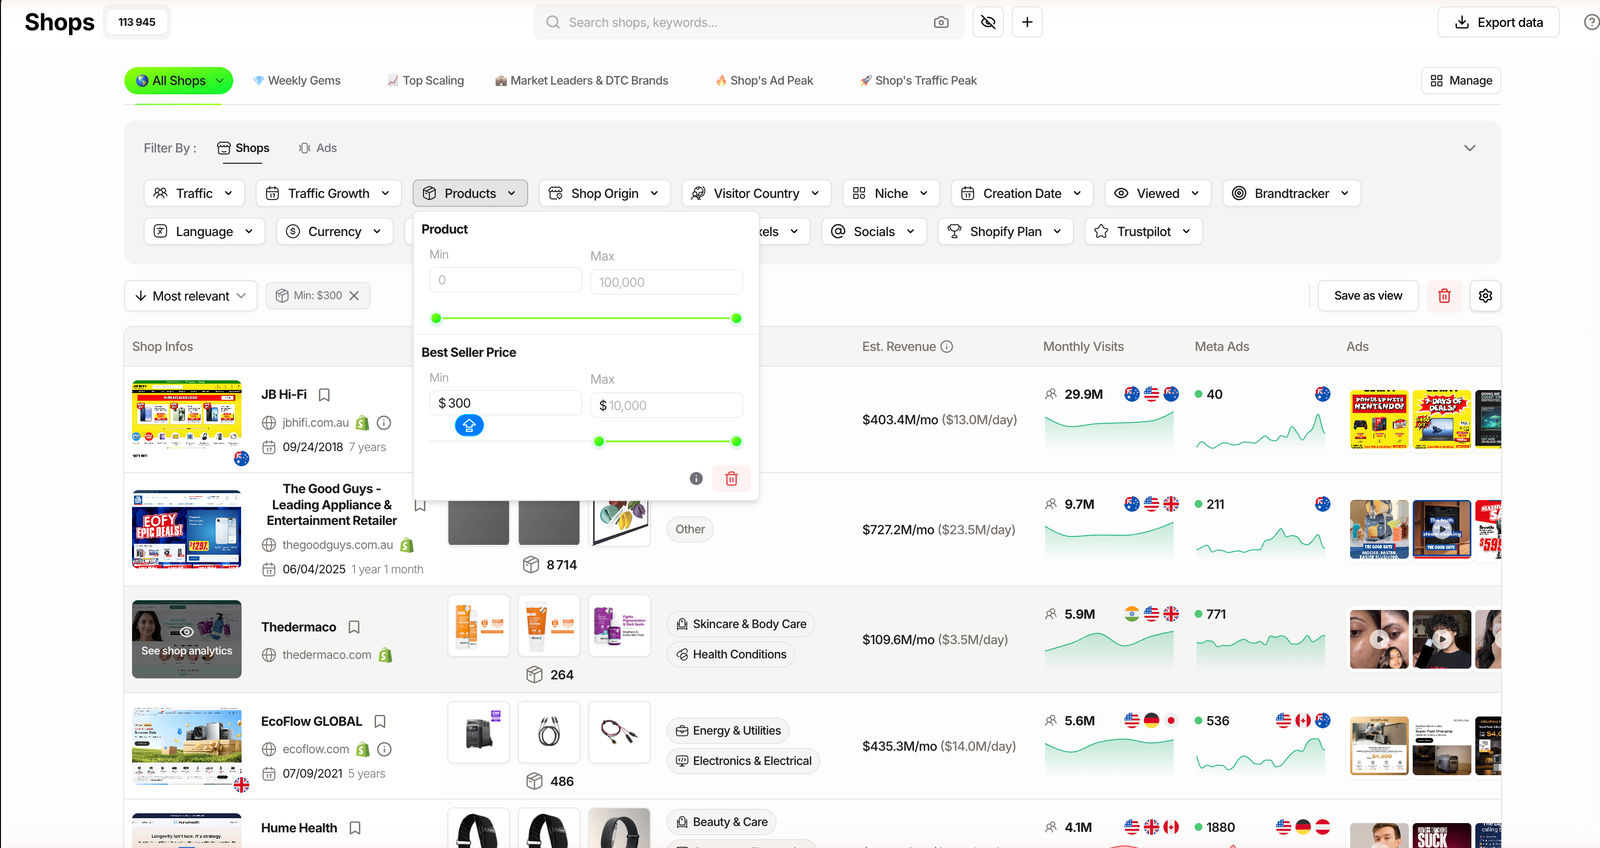This screenshot has width=1600, height=848.
Task: Collapse the filter panel chevron
Action: pos(1469,148)
